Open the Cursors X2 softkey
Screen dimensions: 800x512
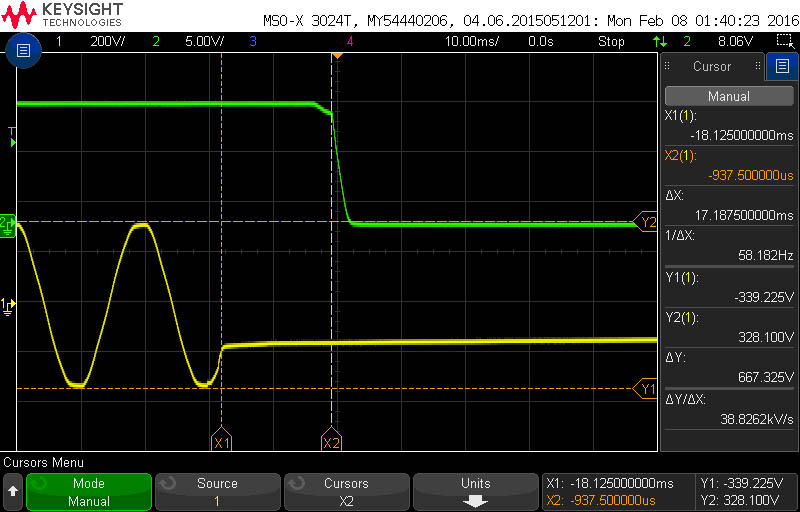tap(346, 492)
